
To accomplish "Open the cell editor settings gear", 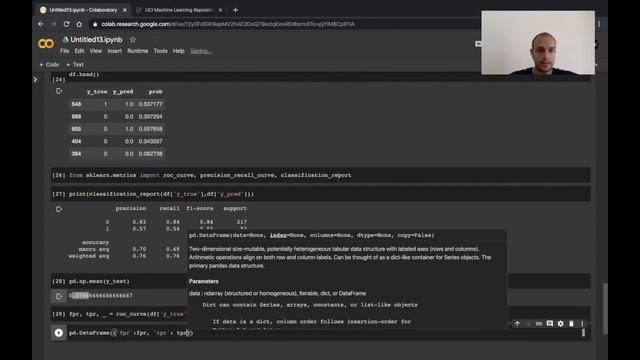I will pos(560,323).
